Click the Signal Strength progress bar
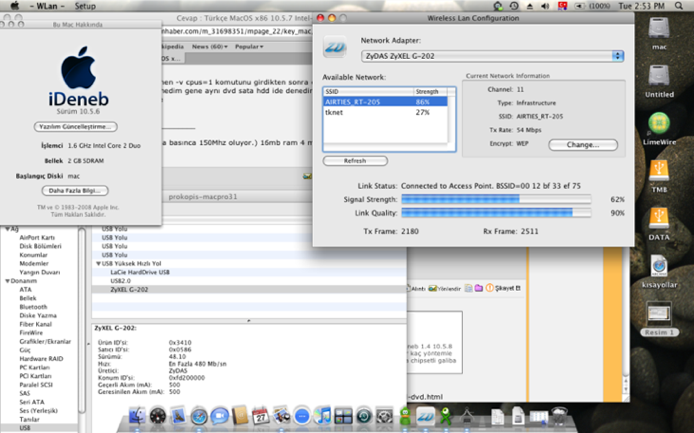694x433 pixels. tap(496, 199)
